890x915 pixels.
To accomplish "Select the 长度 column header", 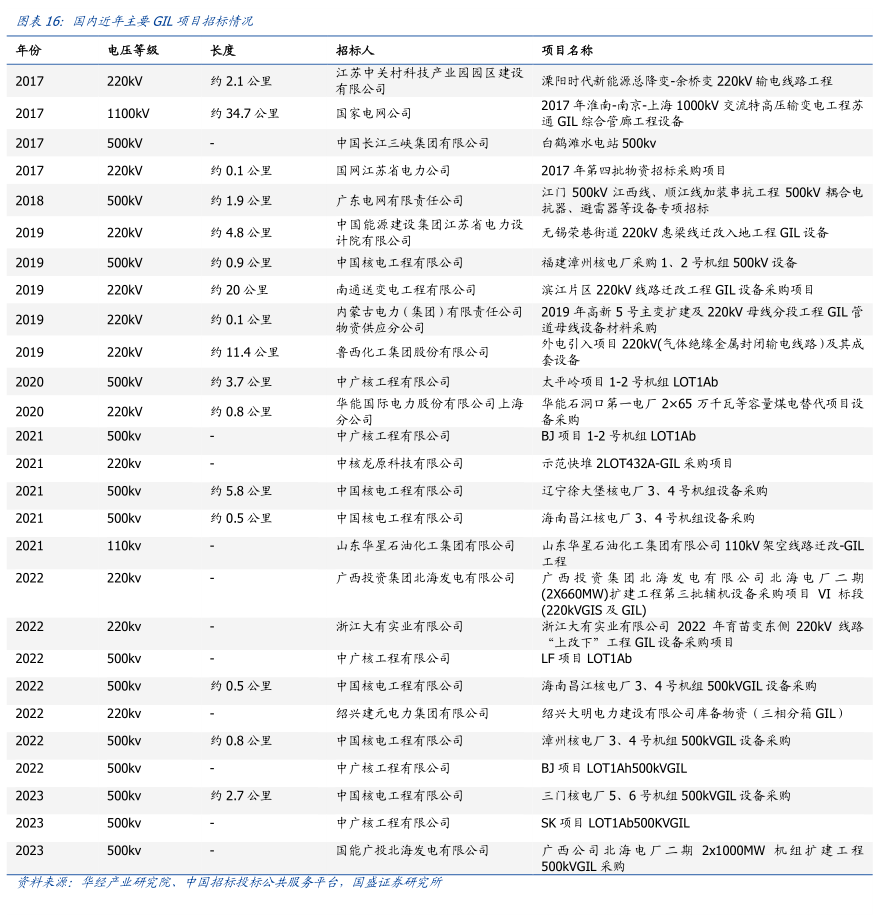I will coord(222,50).
